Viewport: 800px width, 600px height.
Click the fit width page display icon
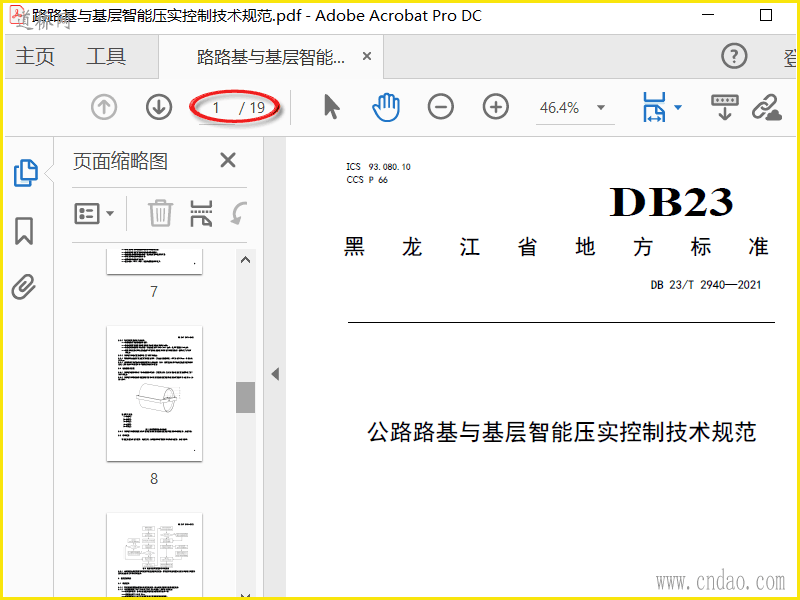click(654, 107)
